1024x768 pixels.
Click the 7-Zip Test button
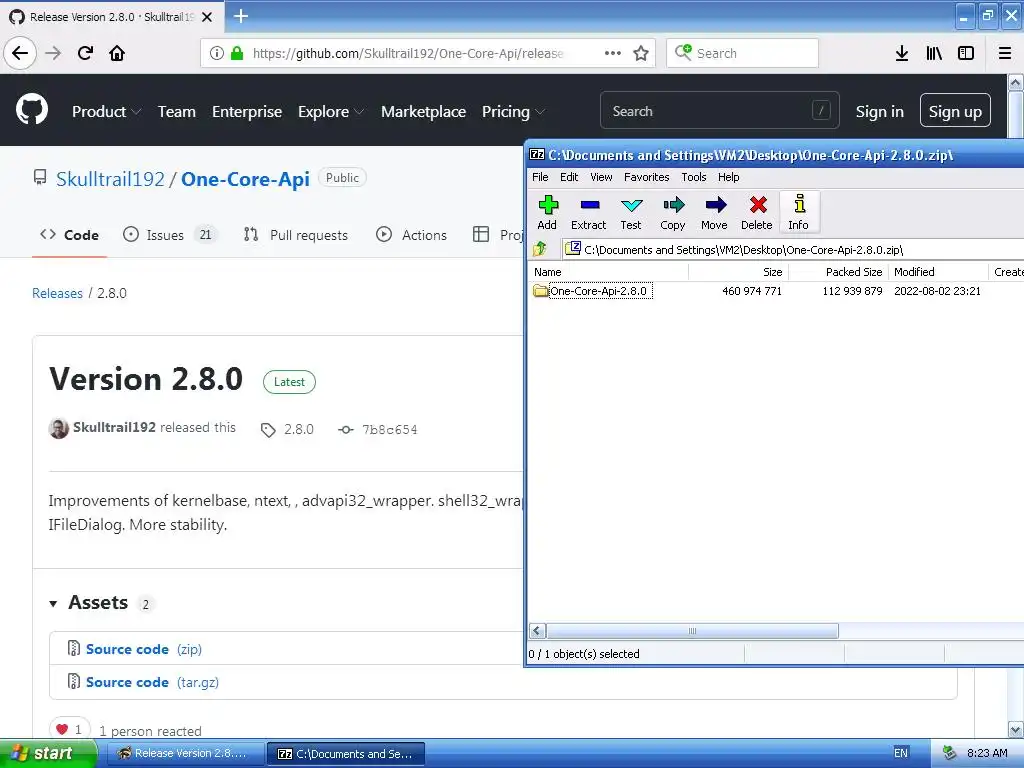click(x=631, y=213)
